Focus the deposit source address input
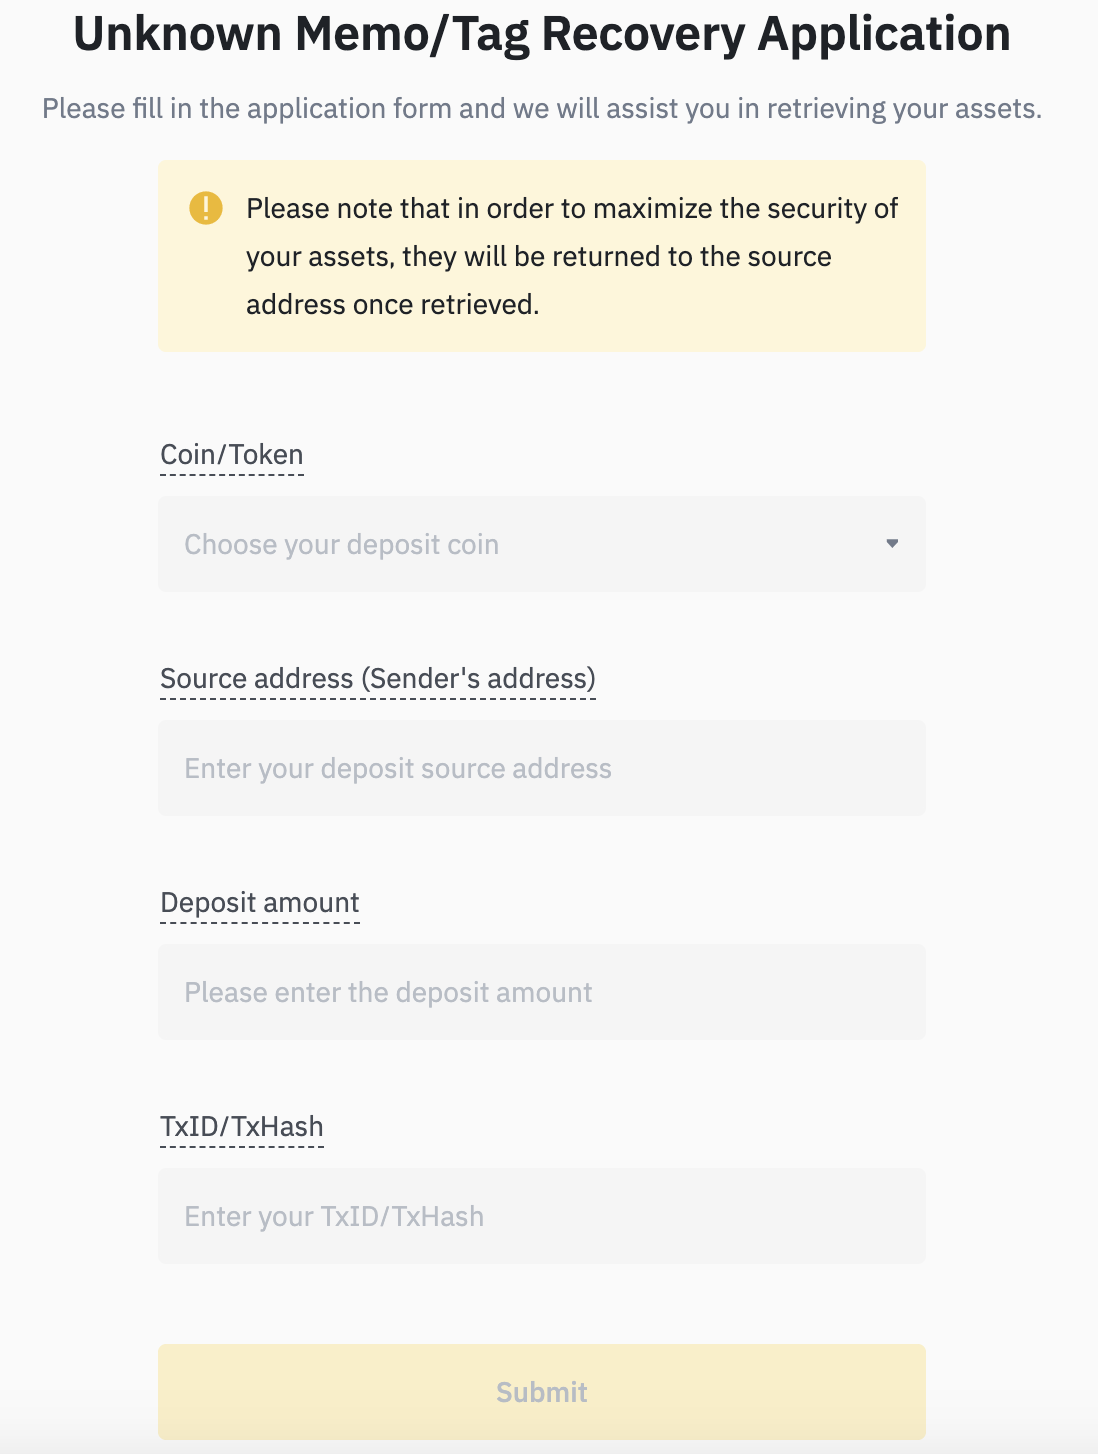 pos(541,768)
